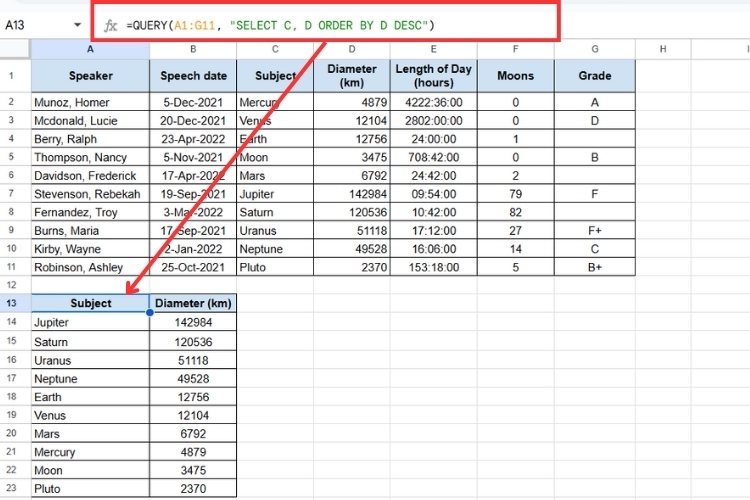750x500 pixels.
Task: Click date cell 20-Dec-2021
Action: (193, 121)
